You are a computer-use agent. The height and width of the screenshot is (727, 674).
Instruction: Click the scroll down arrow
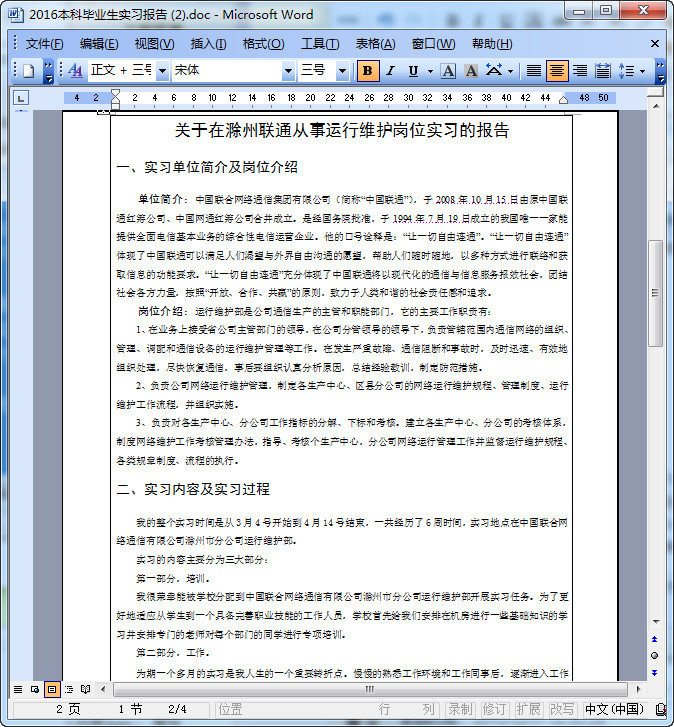655,621
